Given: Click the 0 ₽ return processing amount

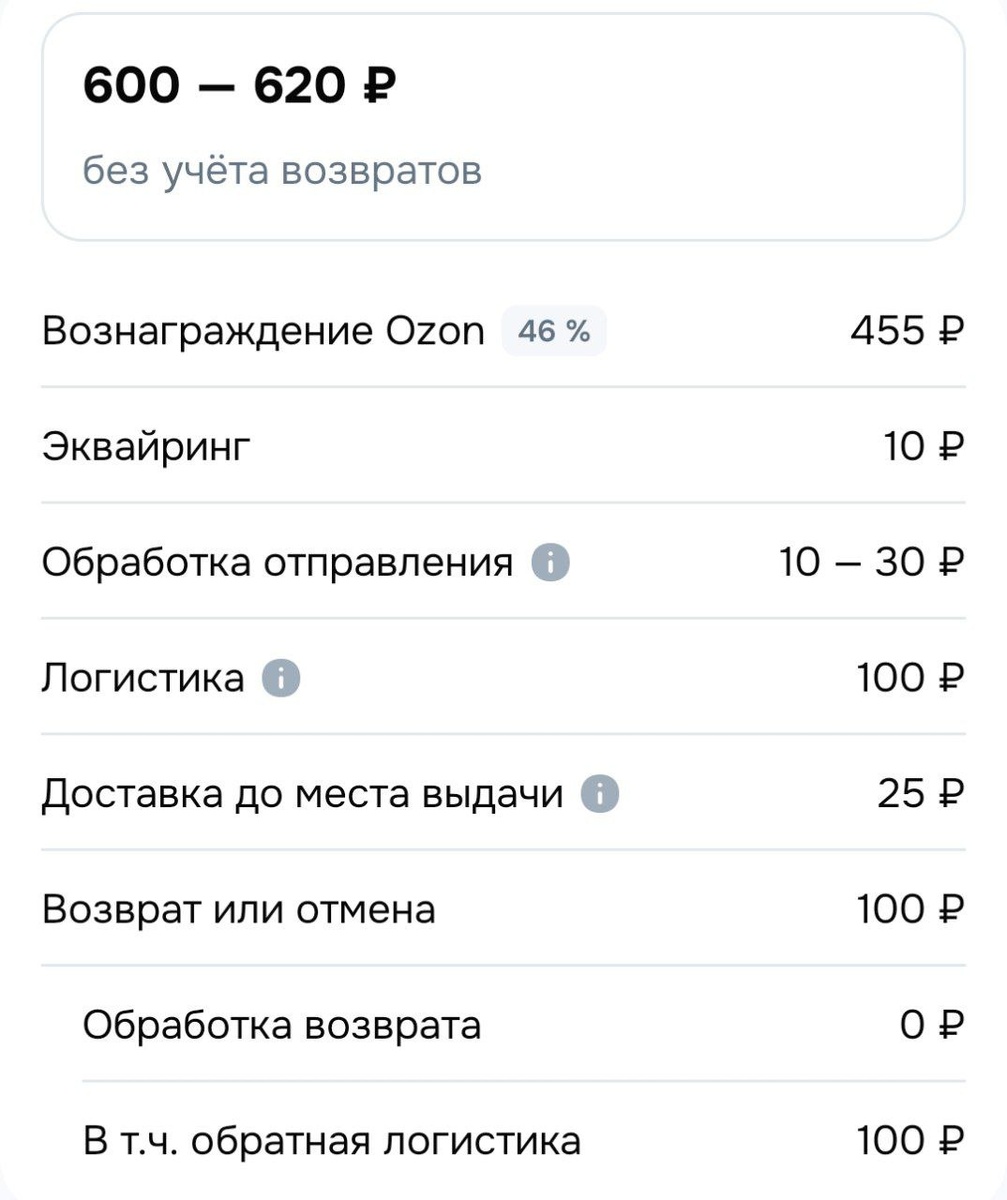Looking at the screenshot, I should (930, 1026).
